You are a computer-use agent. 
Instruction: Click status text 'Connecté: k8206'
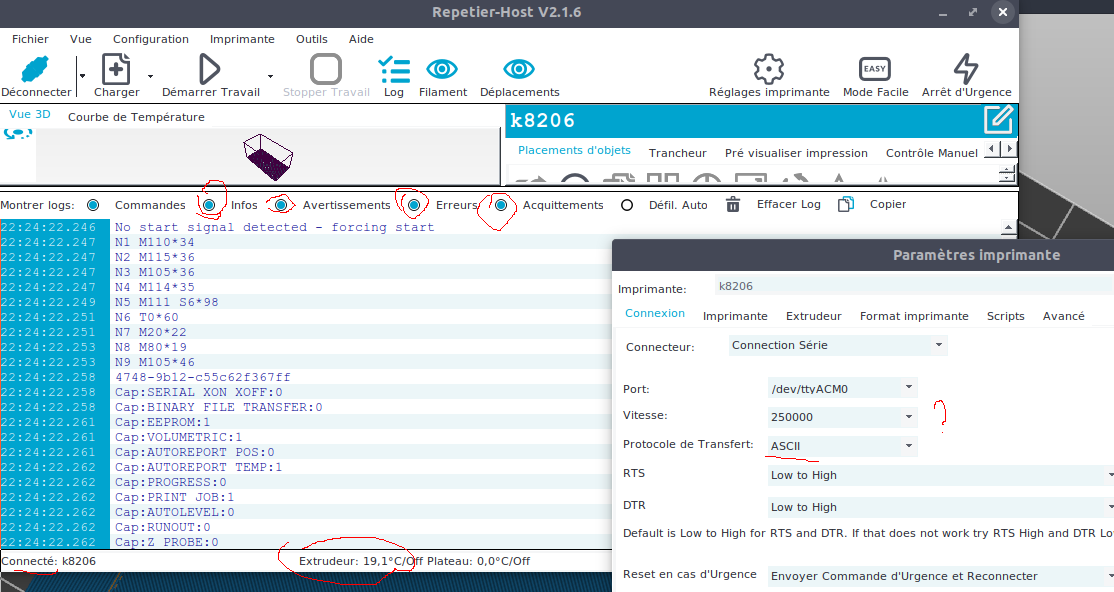pyautogui.click(x=48, y=561)
